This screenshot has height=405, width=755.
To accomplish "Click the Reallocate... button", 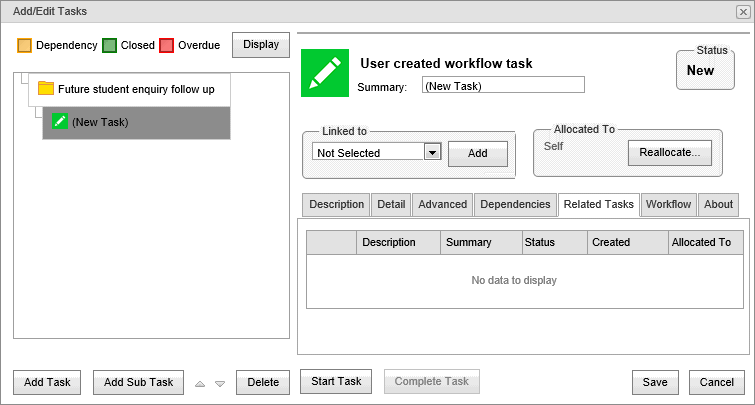I will [670, 153].
